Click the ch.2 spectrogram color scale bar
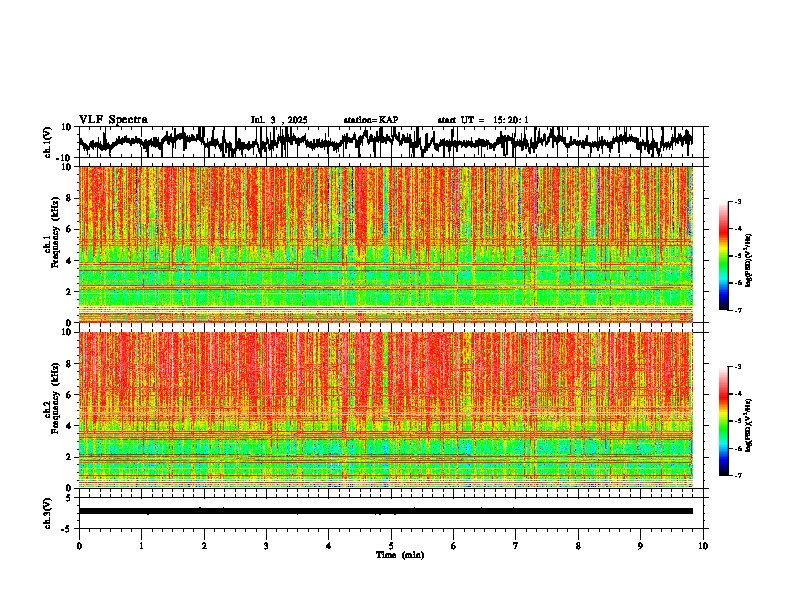792x612 pixels. point(723,421)
